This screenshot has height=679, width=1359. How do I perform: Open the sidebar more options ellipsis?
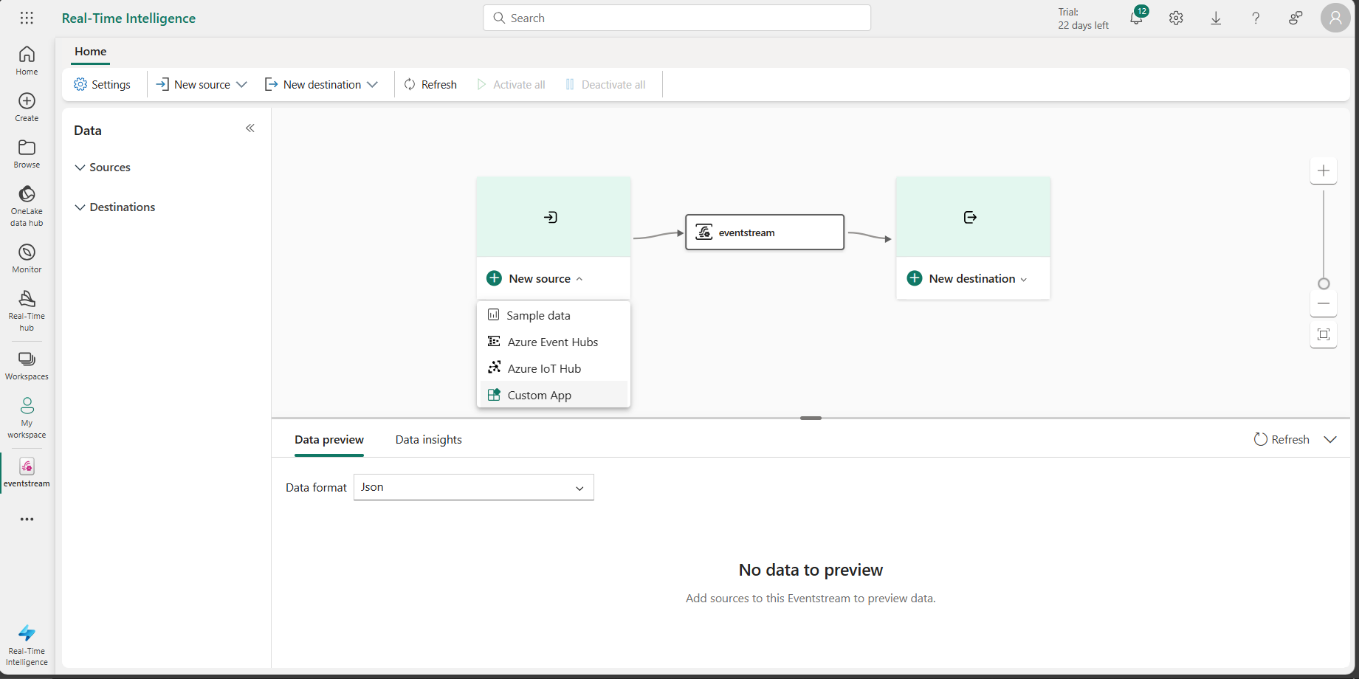pos(27,519)
